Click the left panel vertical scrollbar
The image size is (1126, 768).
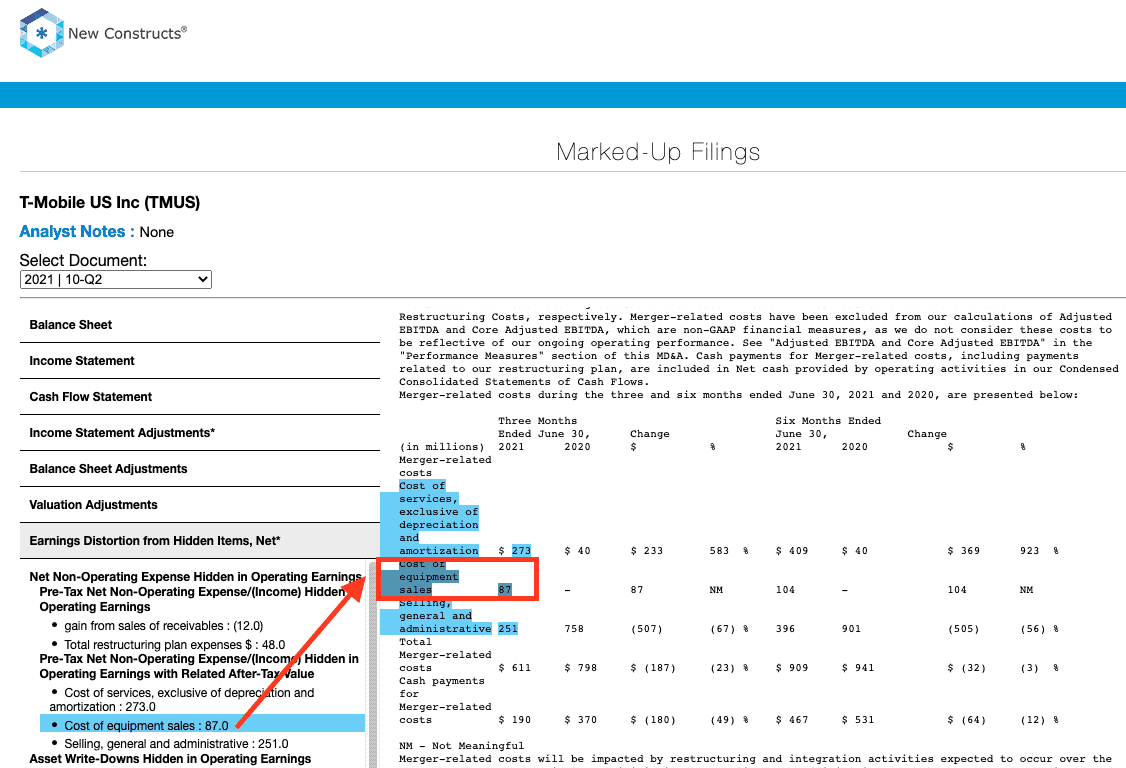tap(373, 665)
